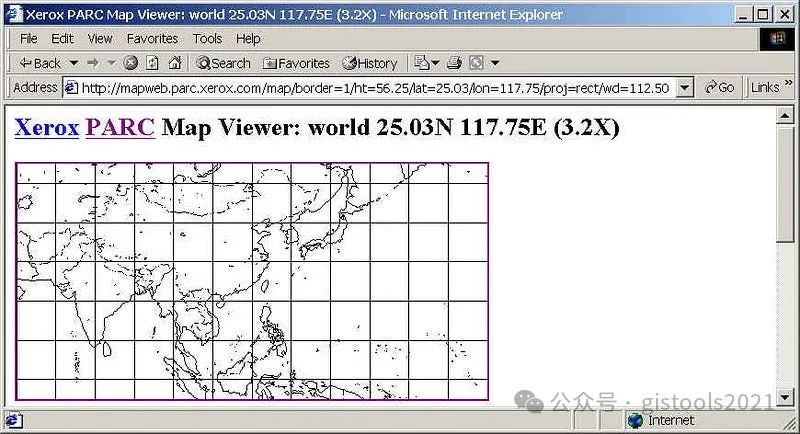
Task: Maximize the Internet Explorer window
Action: (x=763, y=14)
